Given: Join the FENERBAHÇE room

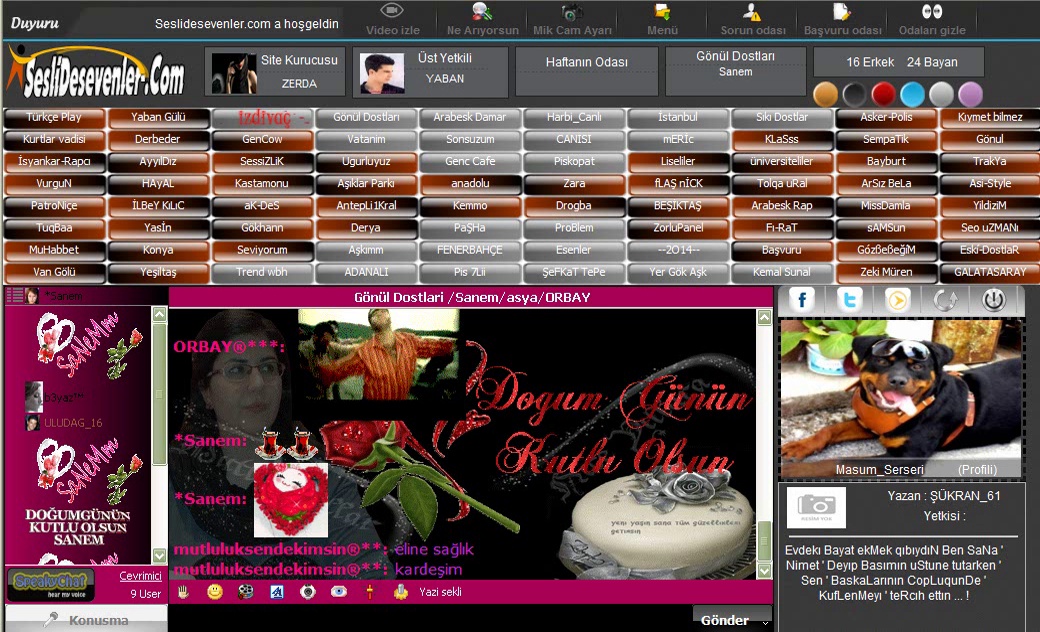Looking at the screenshot, I should coord(470,250).
